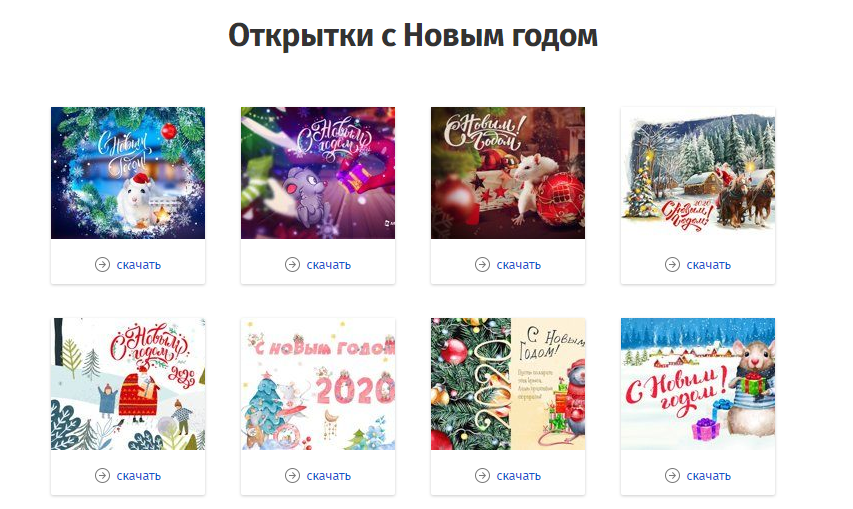Open the white hamster wreath postcard thumbnail
The height and width of the screenshot is (509, 853).
coord(128,173)
